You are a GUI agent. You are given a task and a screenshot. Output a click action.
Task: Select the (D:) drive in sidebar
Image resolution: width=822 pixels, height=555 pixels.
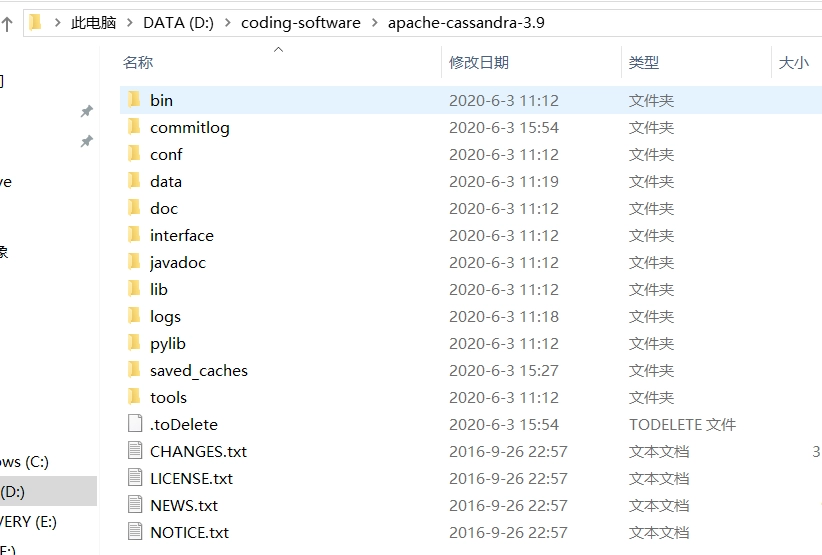click(x=48, y=492)
